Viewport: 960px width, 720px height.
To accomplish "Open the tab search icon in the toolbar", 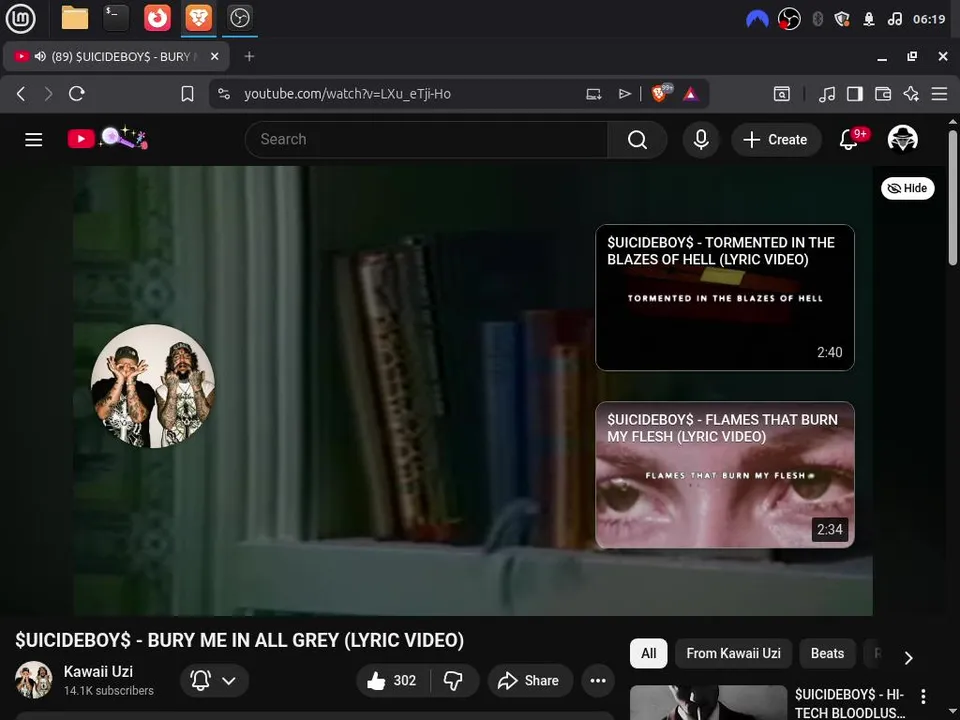I will [782, 94].
